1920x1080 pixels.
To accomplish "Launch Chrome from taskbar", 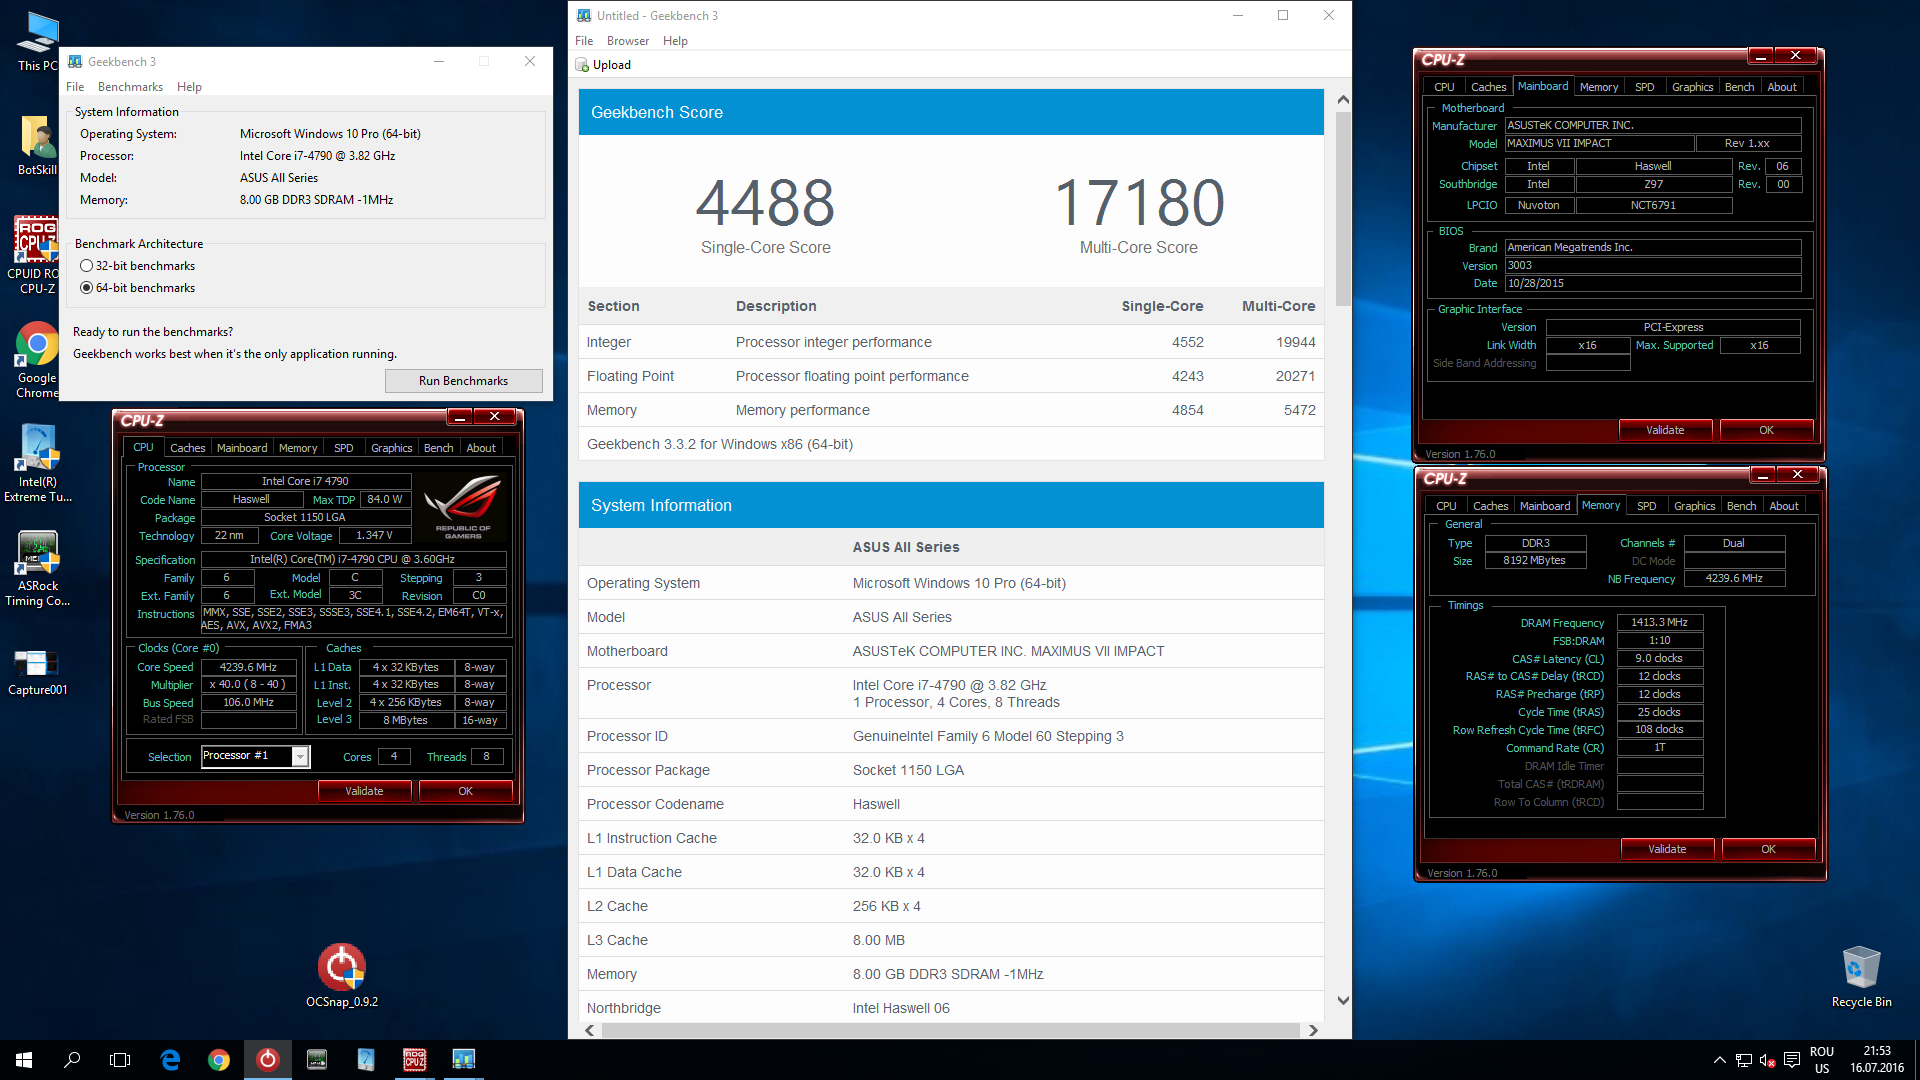I will pos(219,1060).
